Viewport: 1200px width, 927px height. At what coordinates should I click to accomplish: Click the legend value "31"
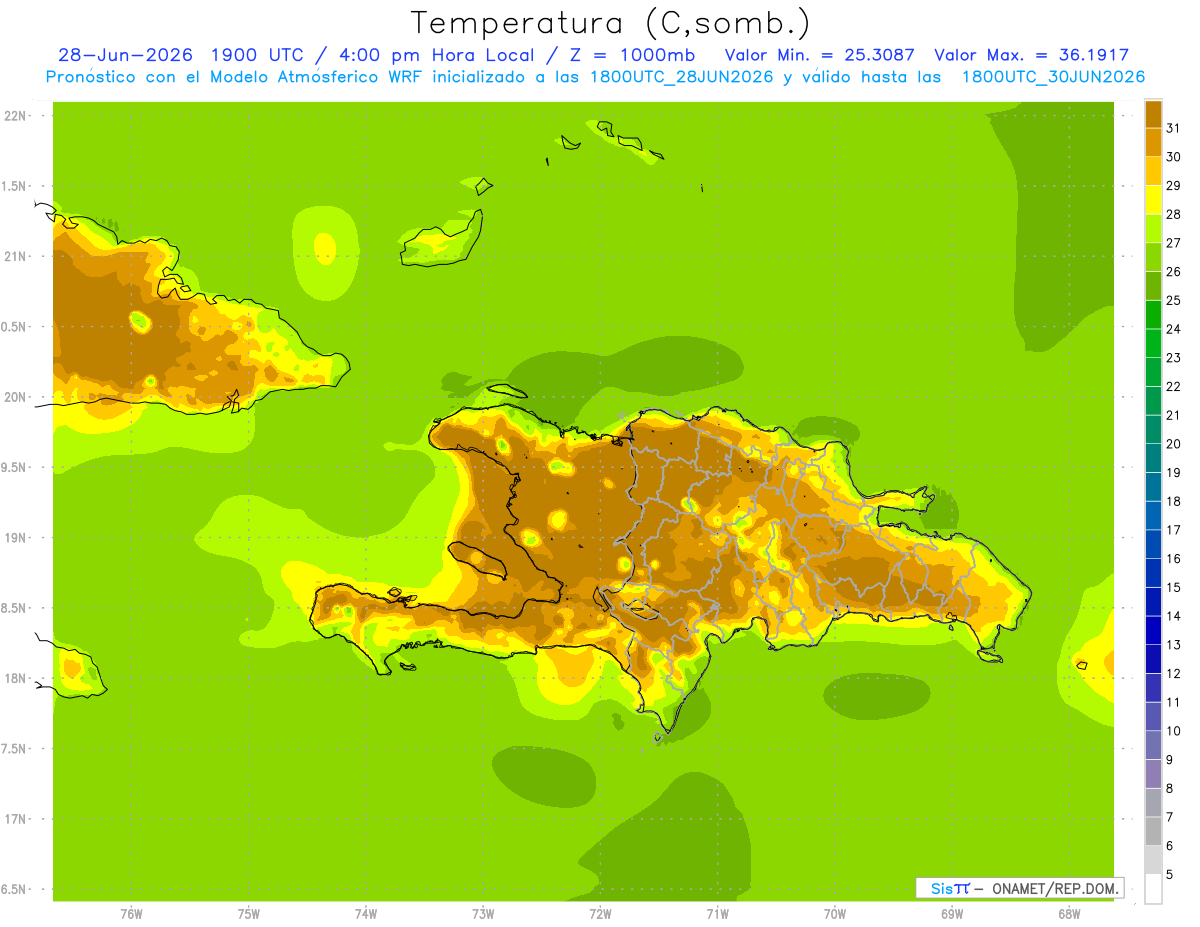1173,128
